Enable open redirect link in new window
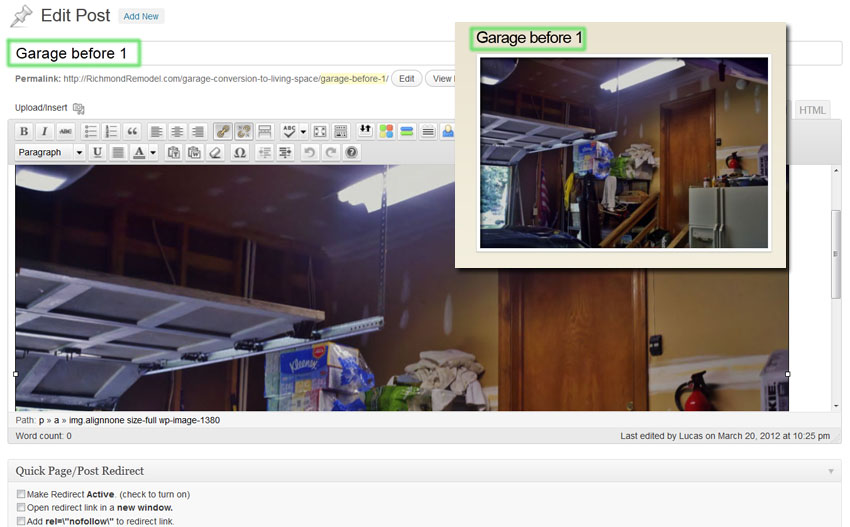Viewport: 850px width, 527px height. click(x=21, y=507)
